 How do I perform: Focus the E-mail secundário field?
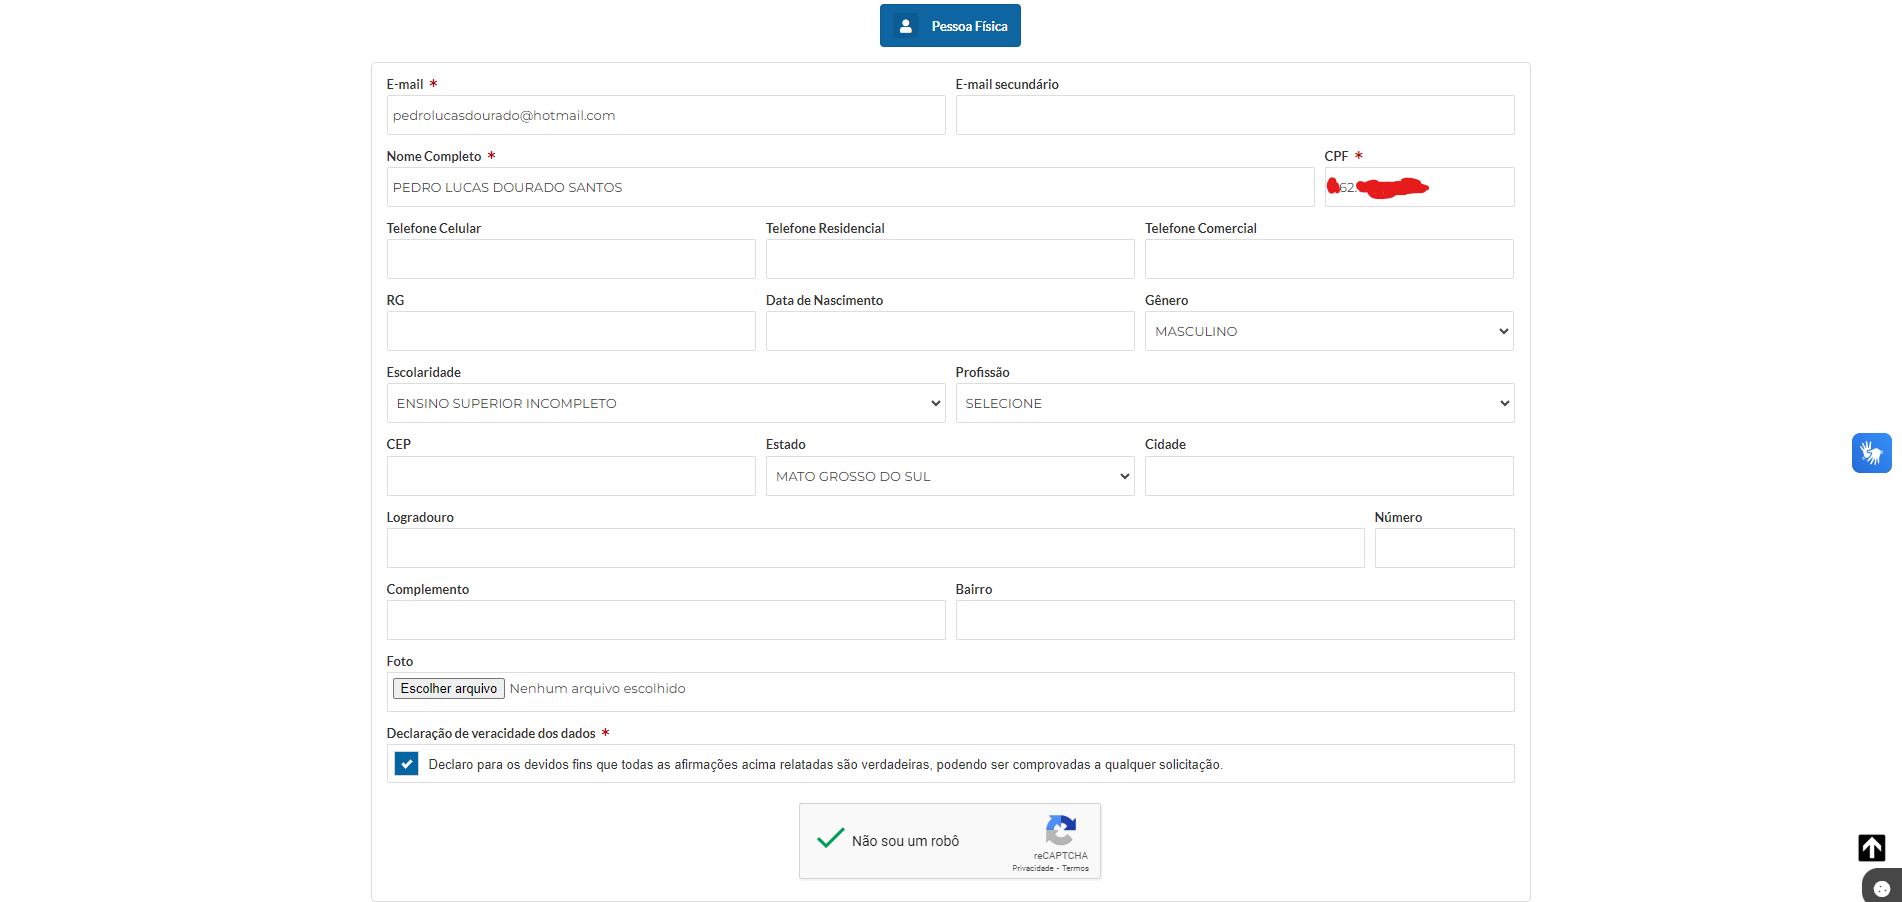tap(1235, 115)
